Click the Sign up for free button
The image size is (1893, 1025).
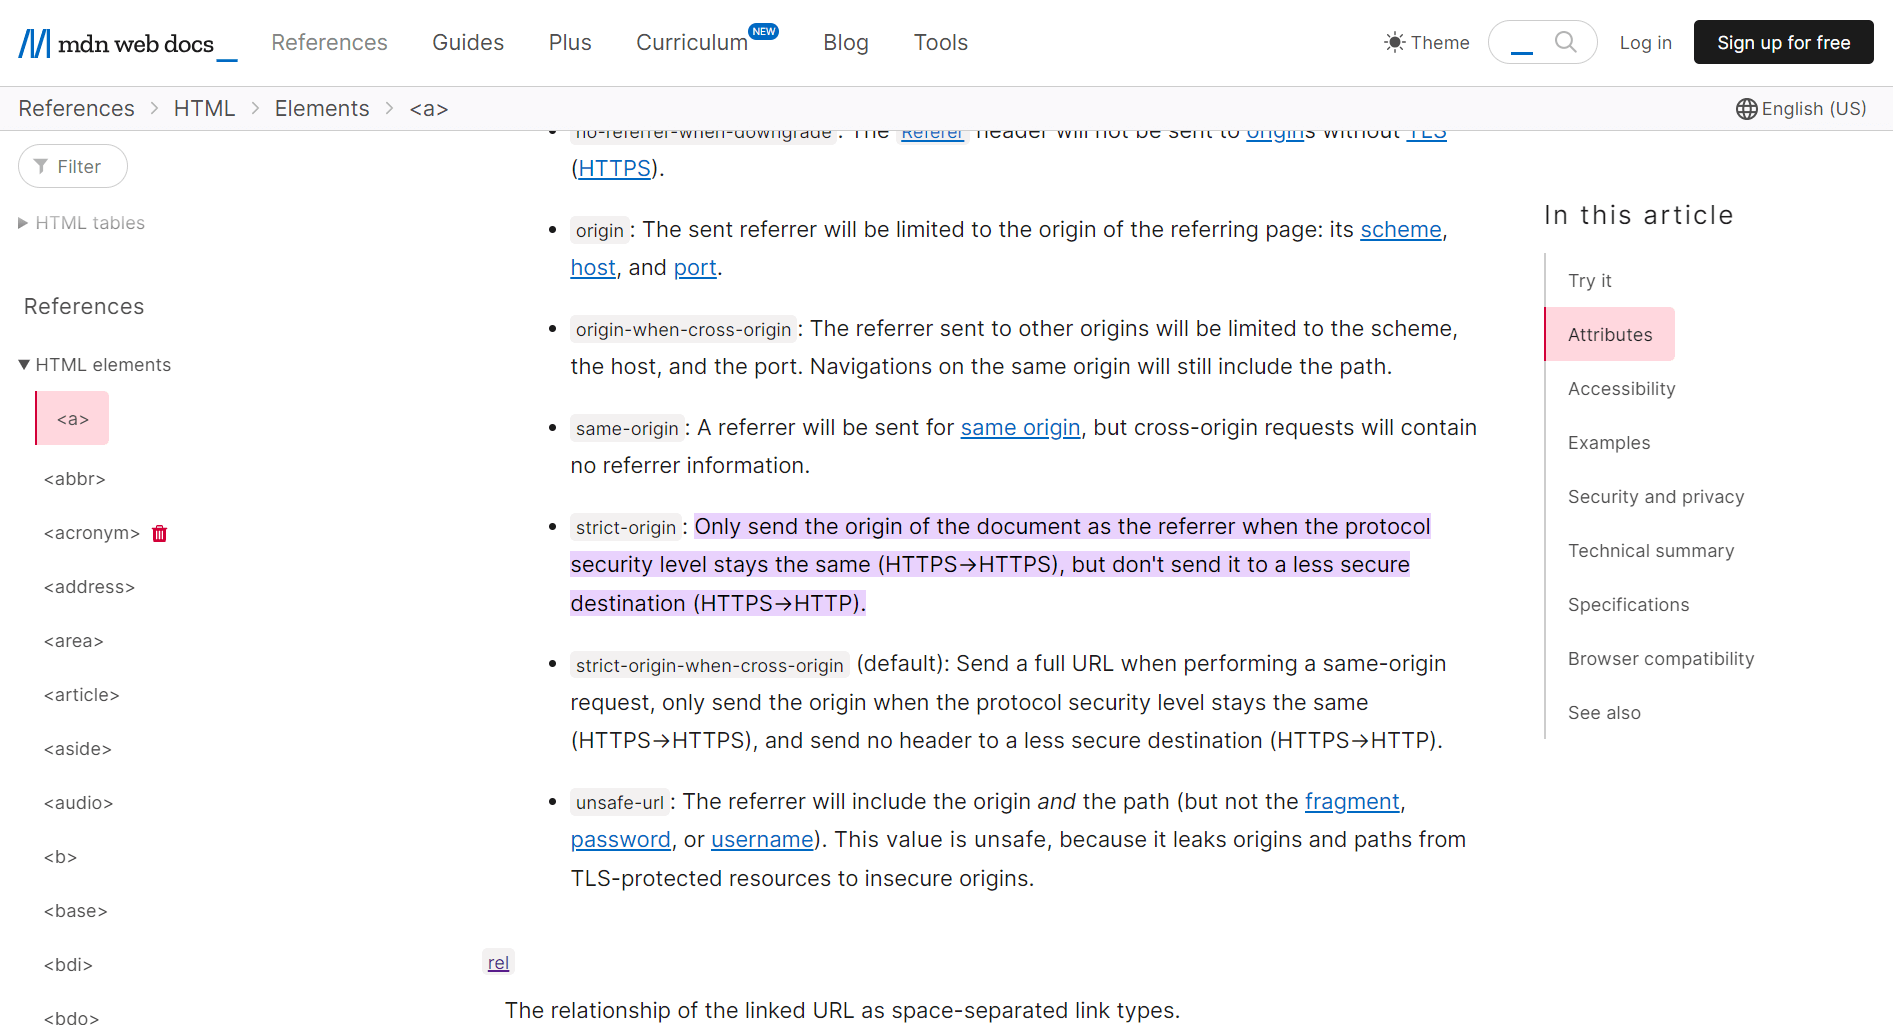tap(1783, 42)
